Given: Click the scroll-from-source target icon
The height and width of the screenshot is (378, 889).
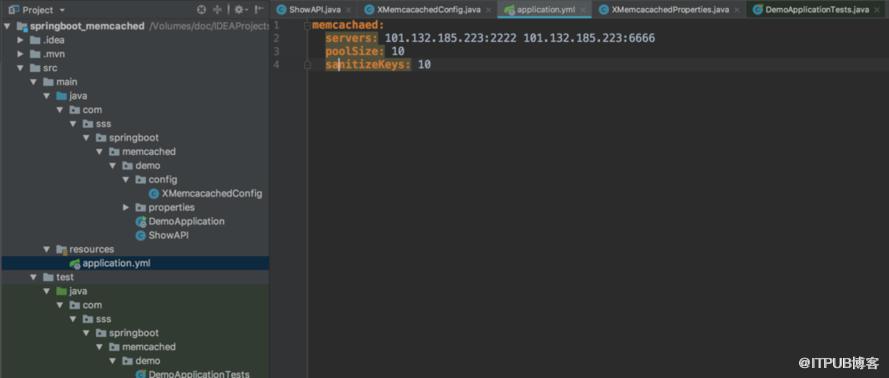Looking at the screenshot, I should [201, 10].
